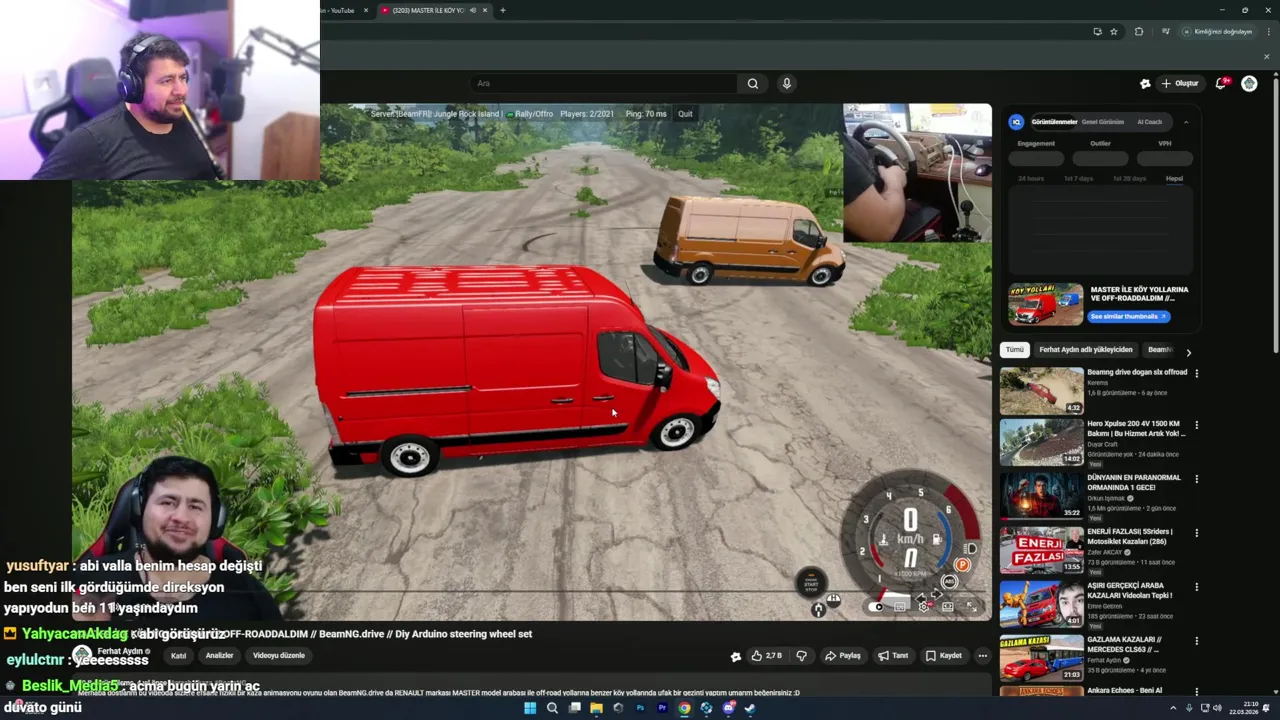Open the KÖY YOLLARI thumbnail in vidIQ panel

click(1045, 304)
